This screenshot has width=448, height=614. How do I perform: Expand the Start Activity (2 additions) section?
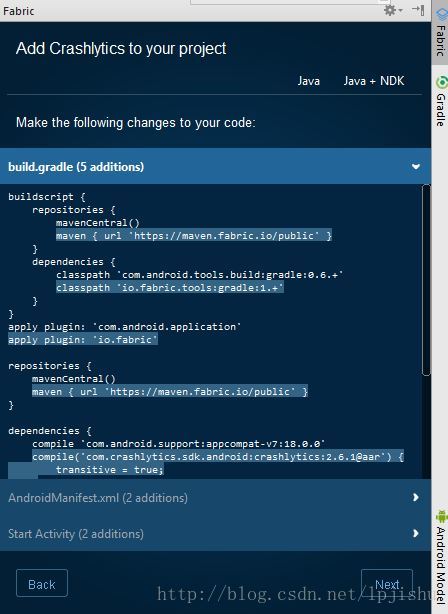pyautogui.click(x=215, y=533)
